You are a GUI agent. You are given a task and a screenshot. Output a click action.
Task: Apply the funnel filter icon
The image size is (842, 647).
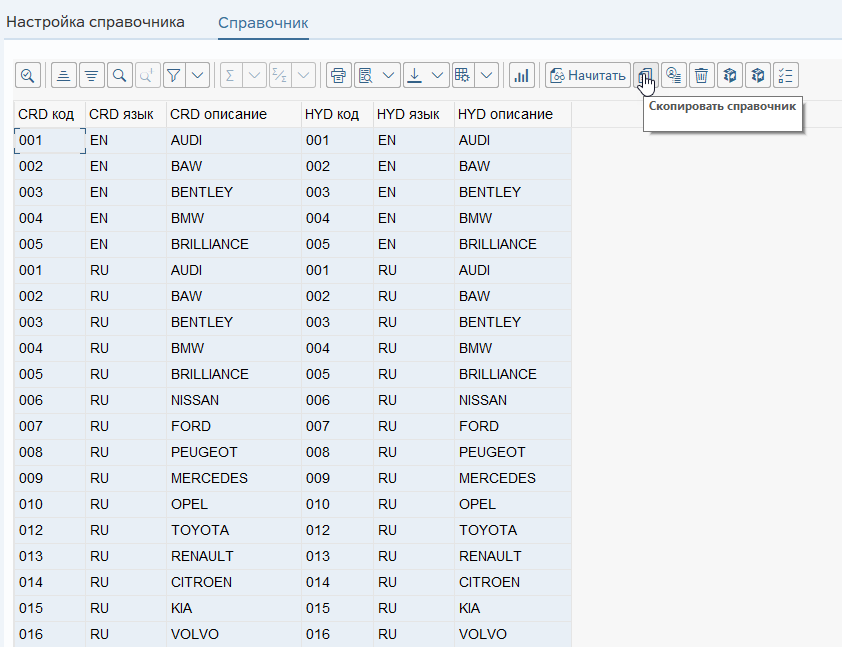pyautogui.click(x=174, y=75)
